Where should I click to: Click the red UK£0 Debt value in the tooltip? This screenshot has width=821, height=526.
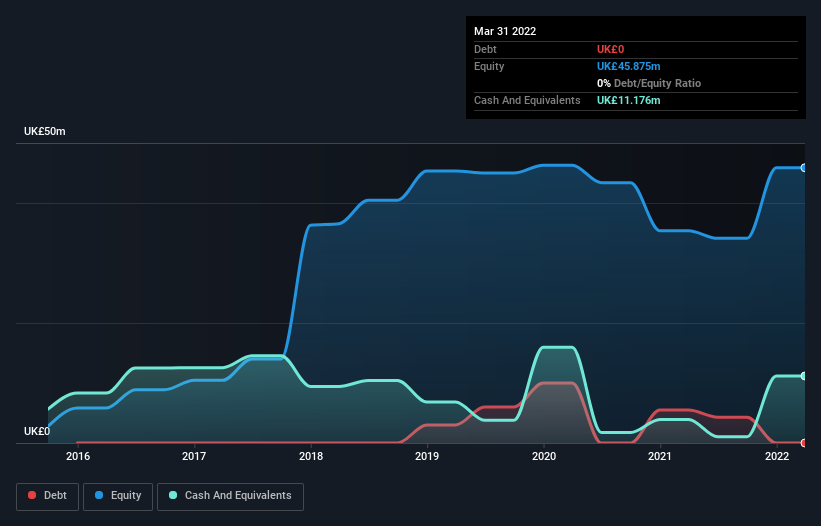(x=611, y=49)
